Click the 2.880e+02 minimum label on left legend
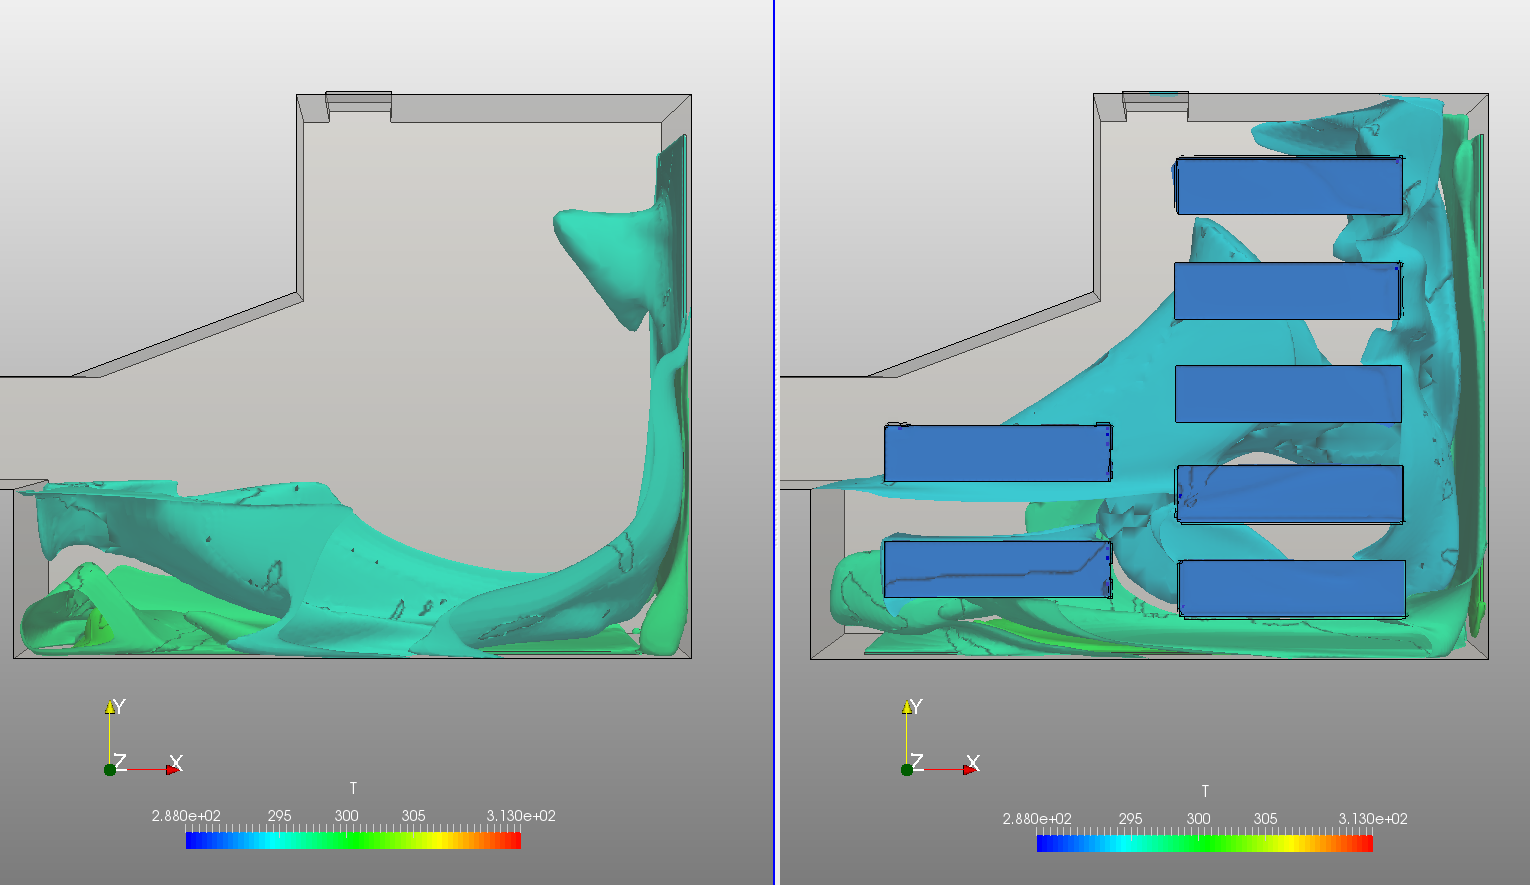1530x885 pixels. tap(184, 815)
